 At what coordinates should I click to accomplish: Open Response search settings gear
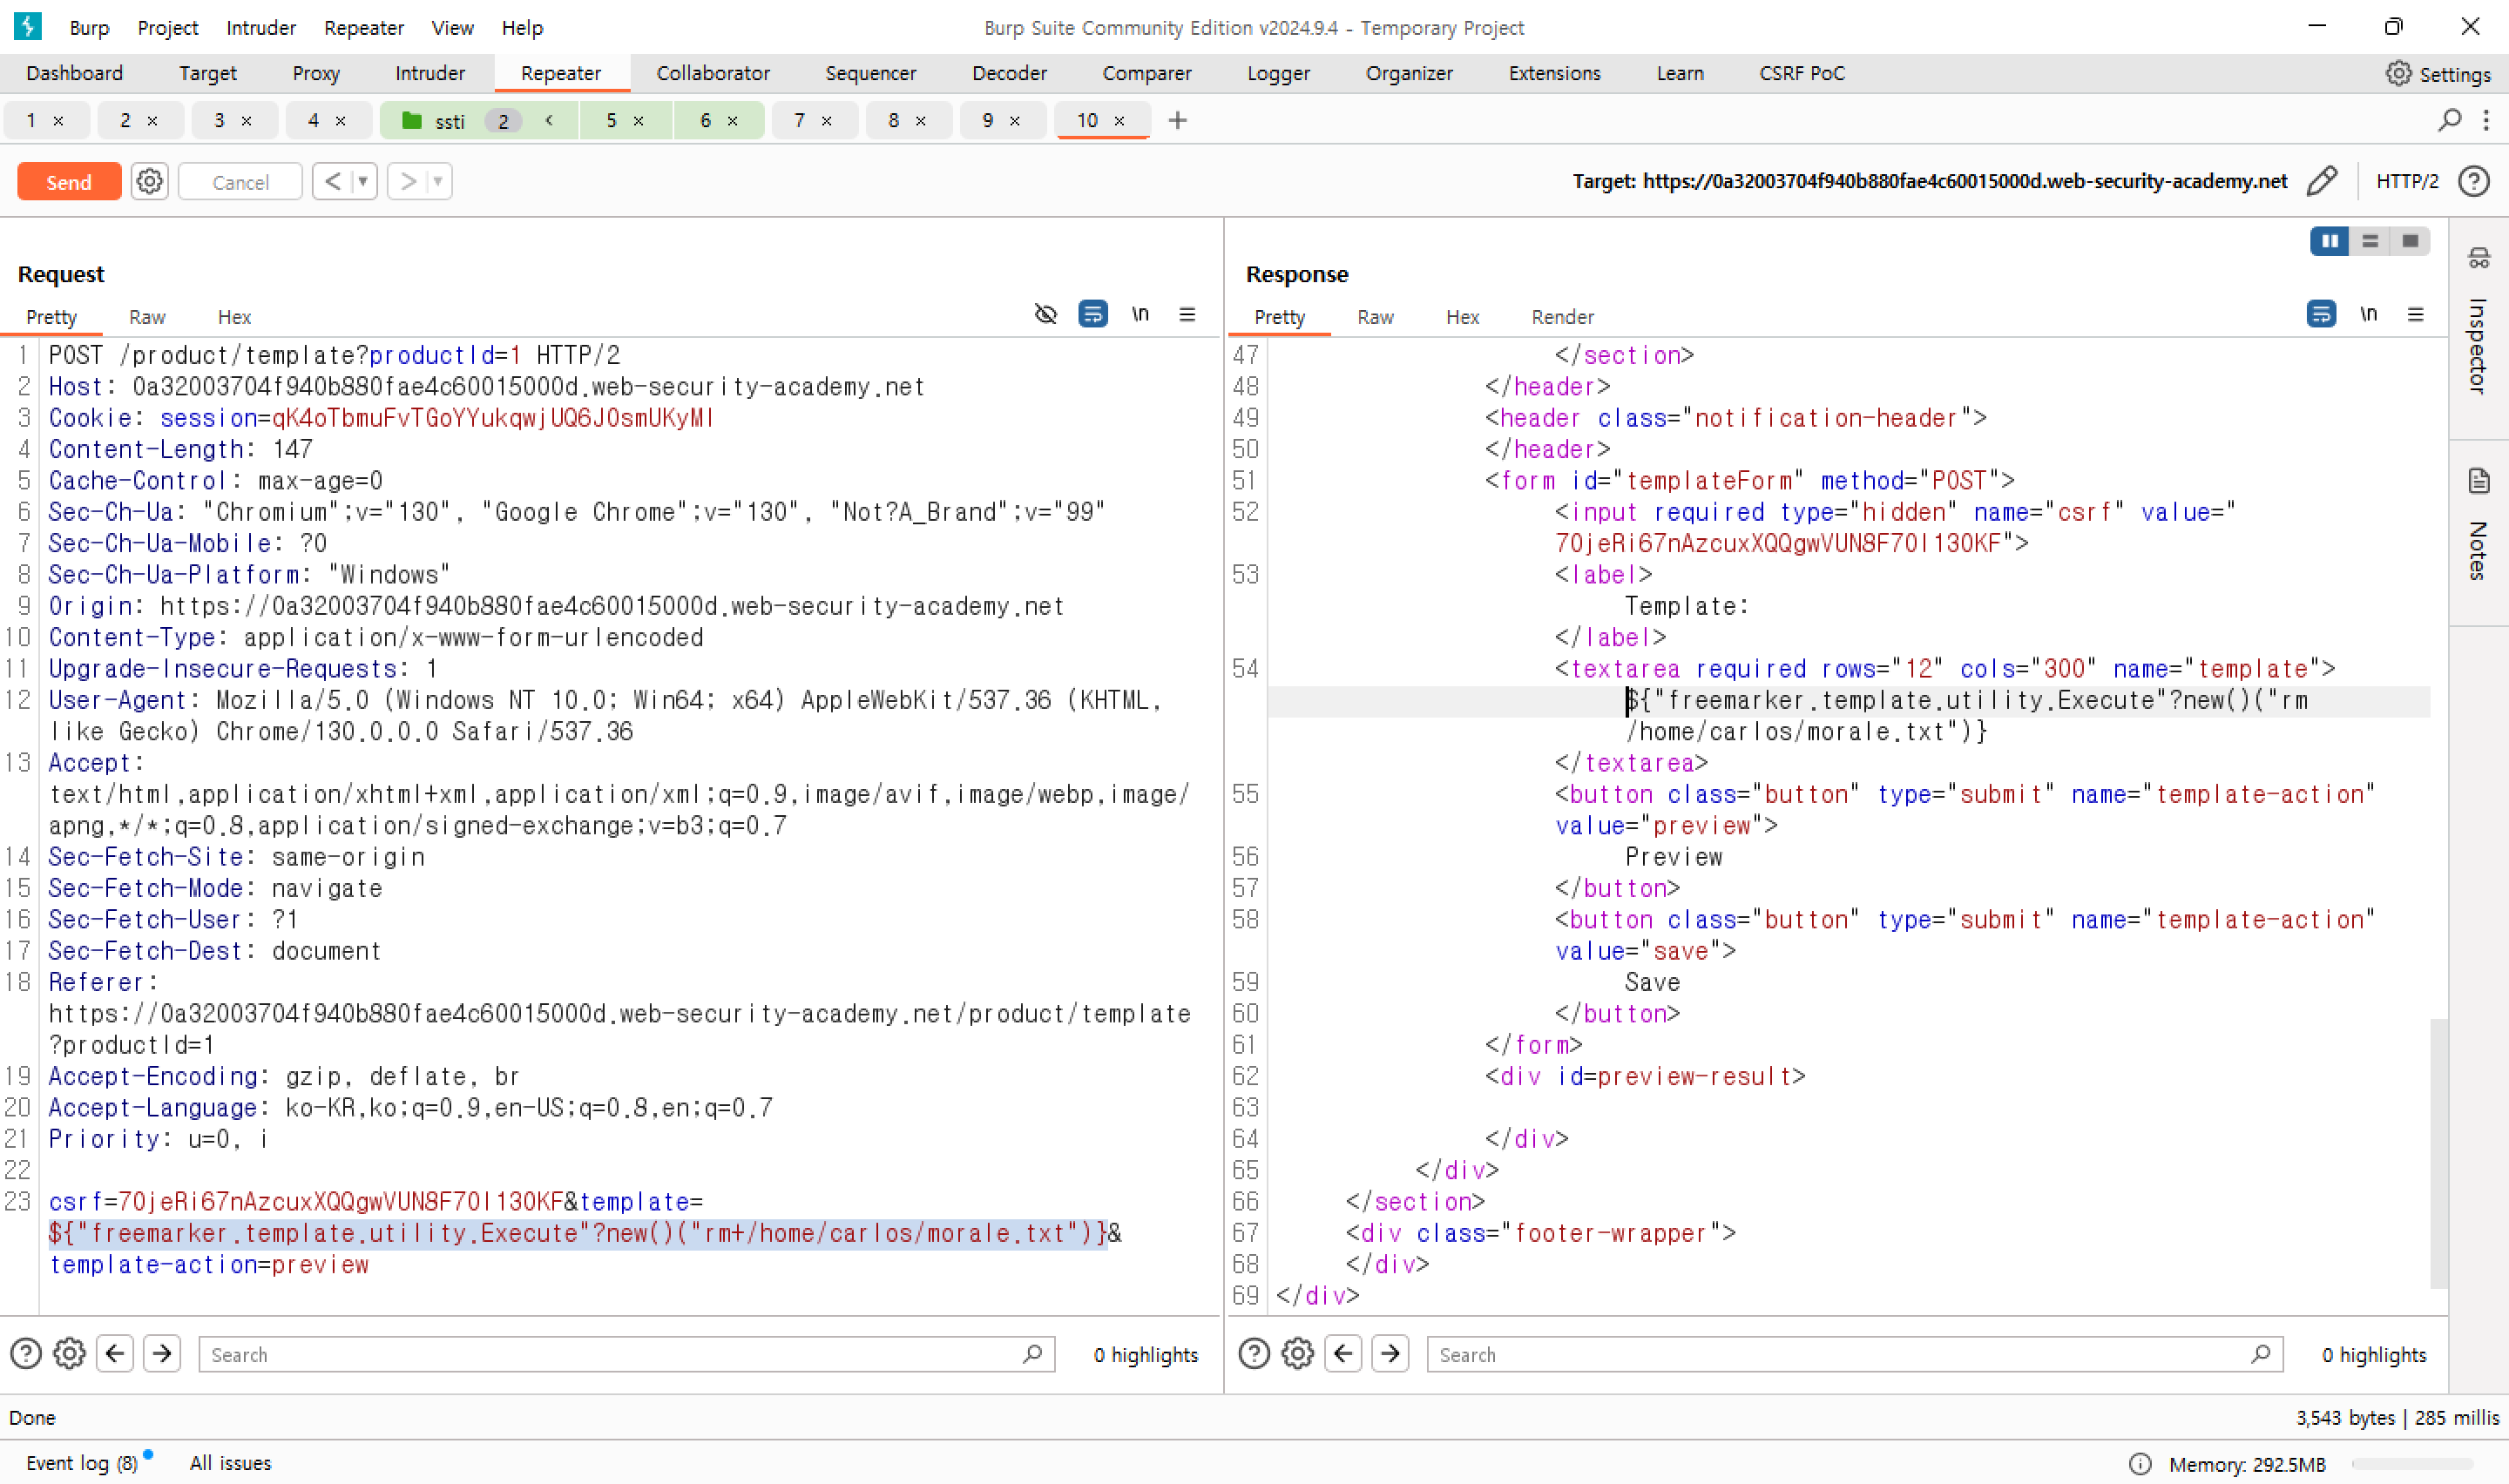(x=1297, y=1353)
